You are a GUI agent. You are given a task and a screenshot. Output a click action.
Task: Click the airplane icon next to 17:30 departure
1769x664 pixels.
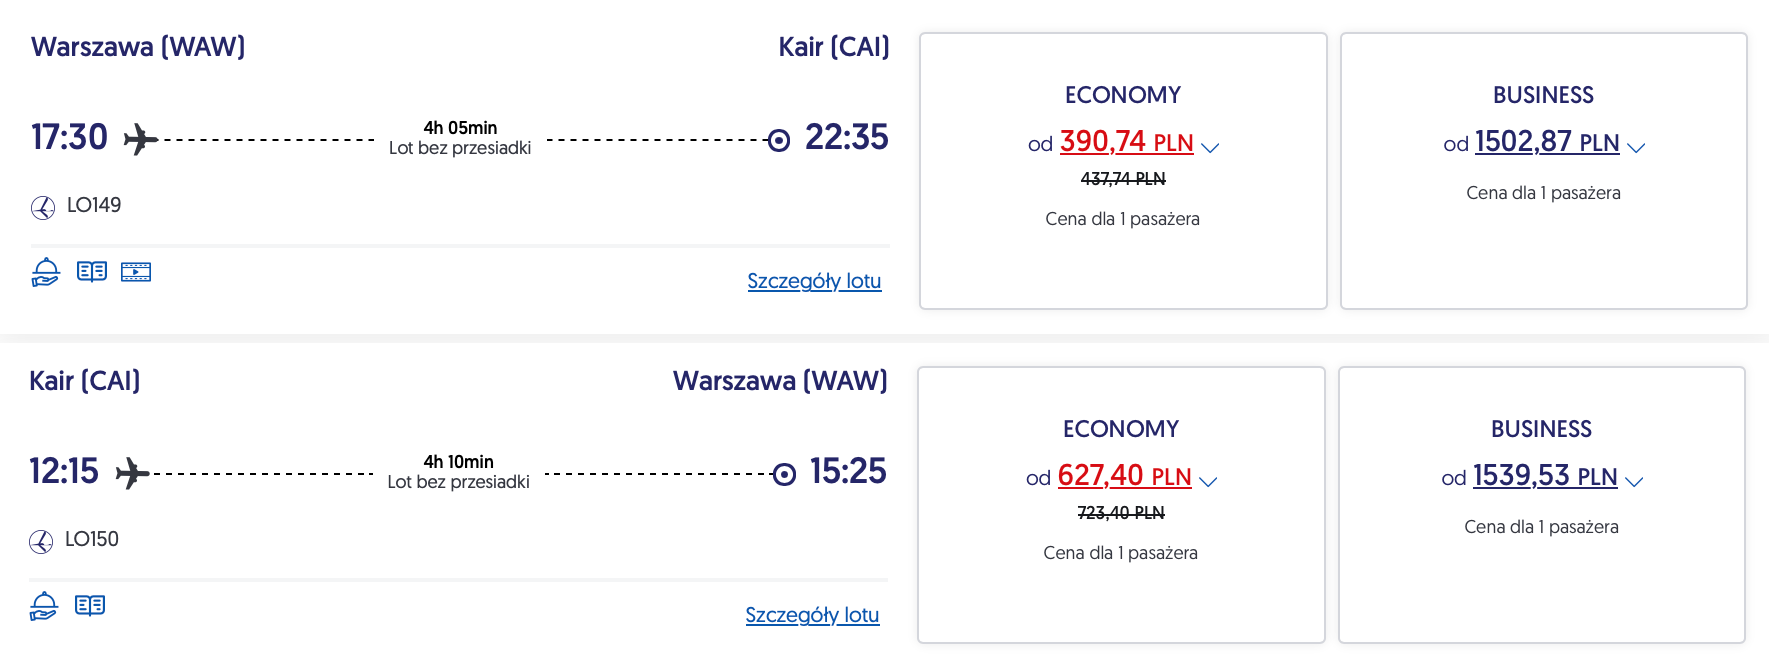[x=141, y=139]
